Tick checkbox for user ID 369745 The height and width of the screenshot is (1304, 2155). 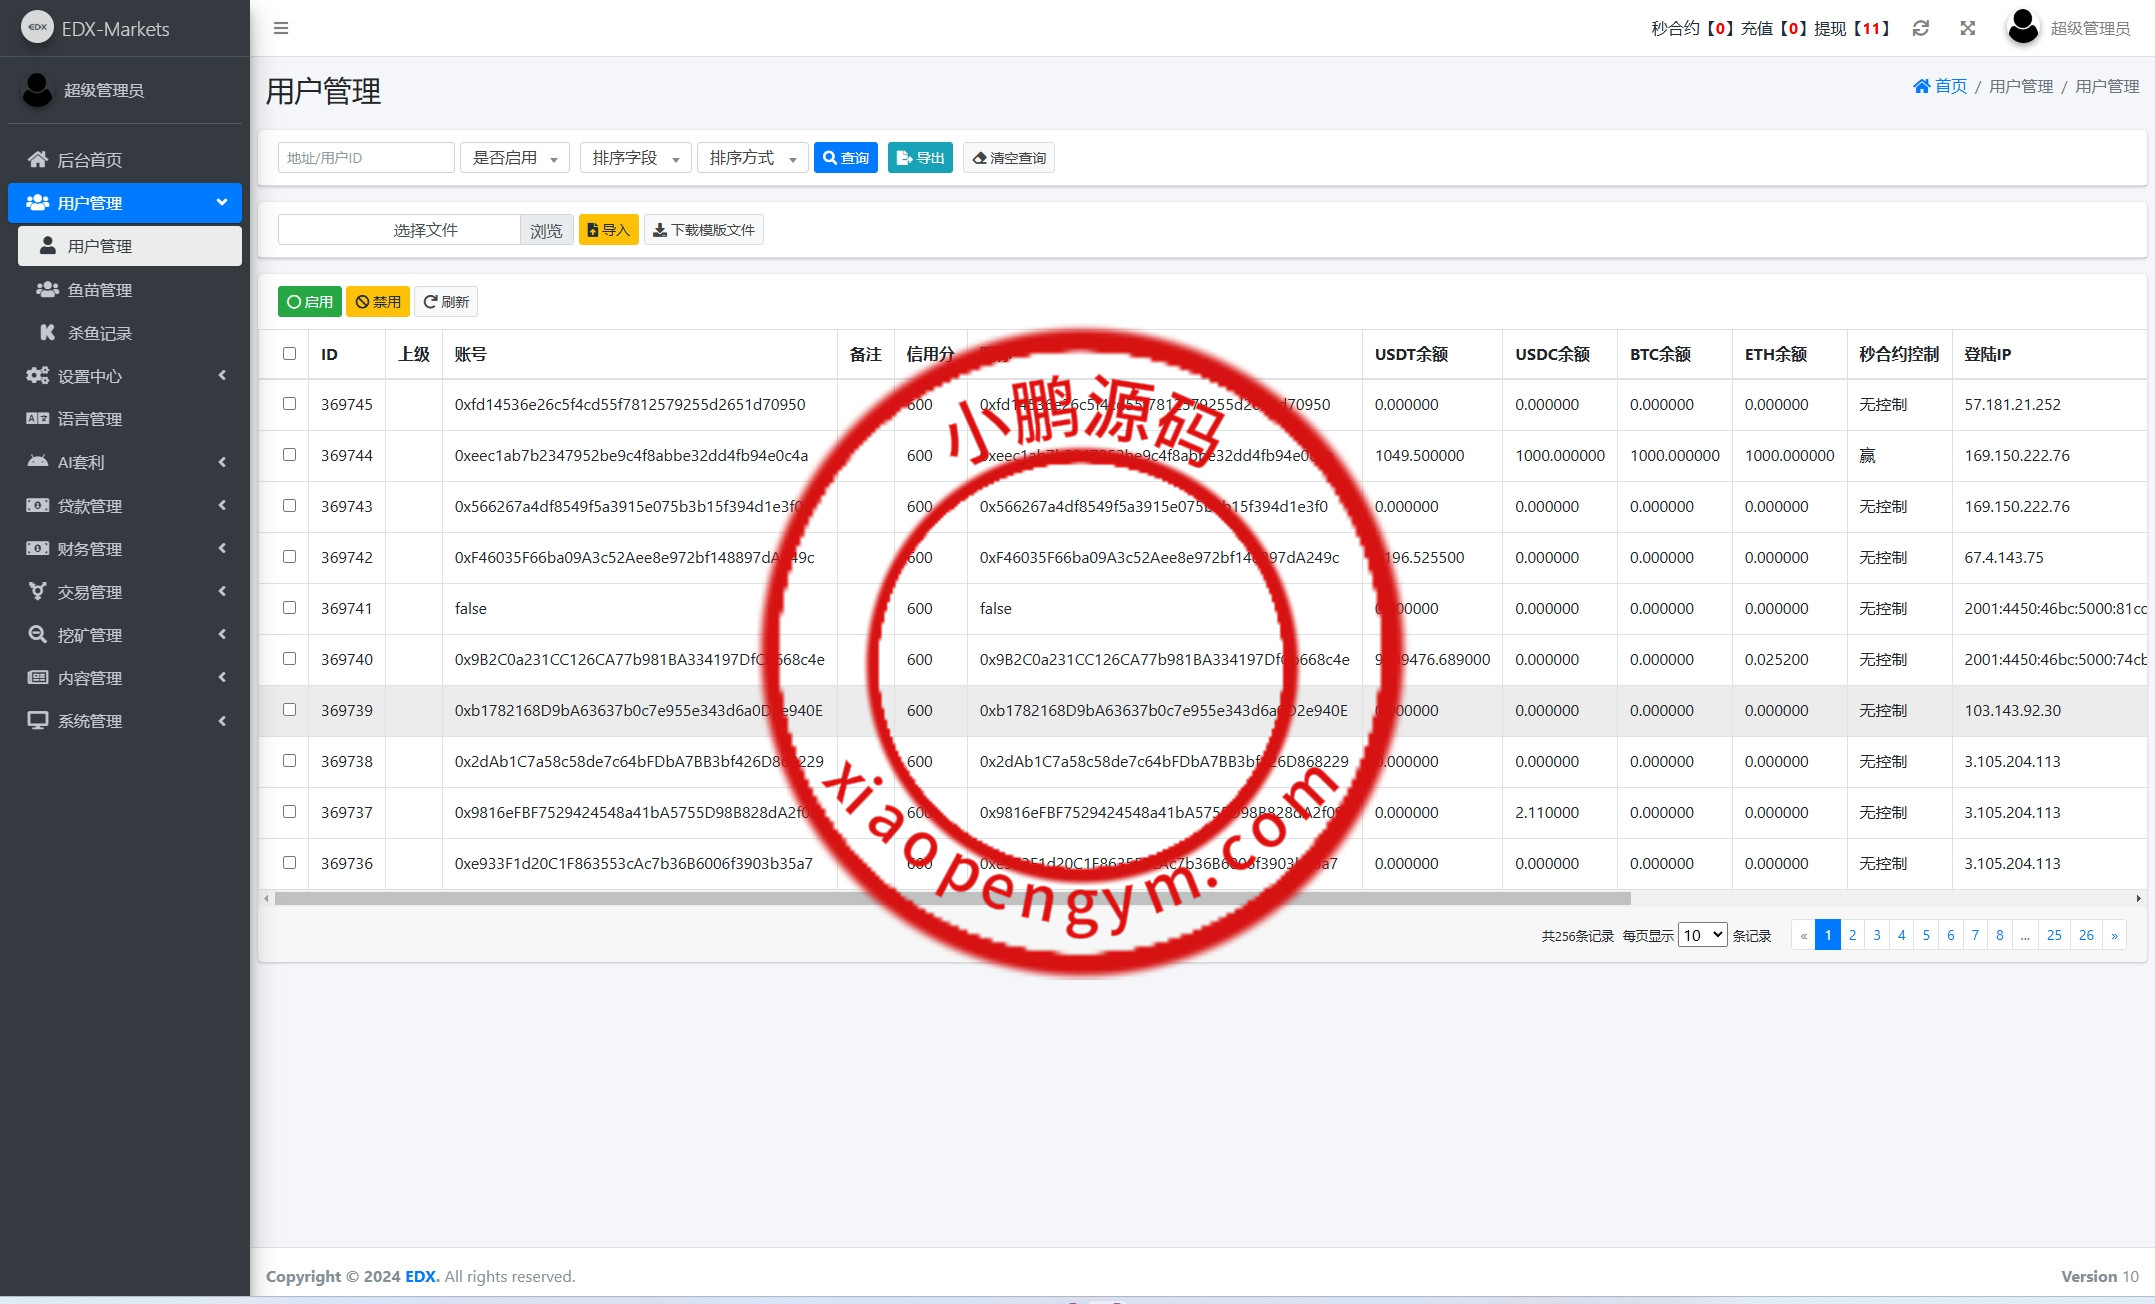[x=289, y=404]
